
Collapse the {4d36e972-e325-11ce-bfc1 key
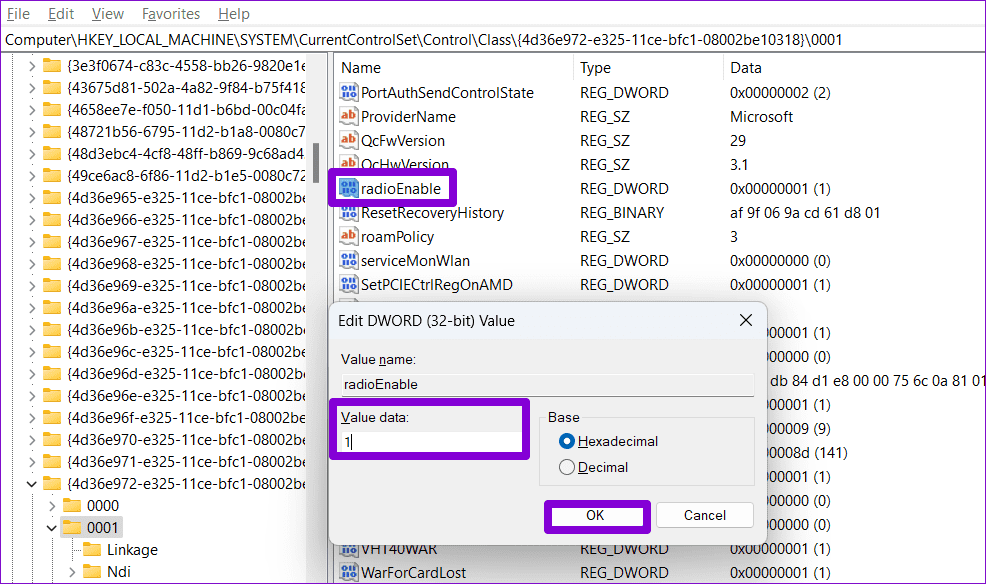click(x=31, y=483)
